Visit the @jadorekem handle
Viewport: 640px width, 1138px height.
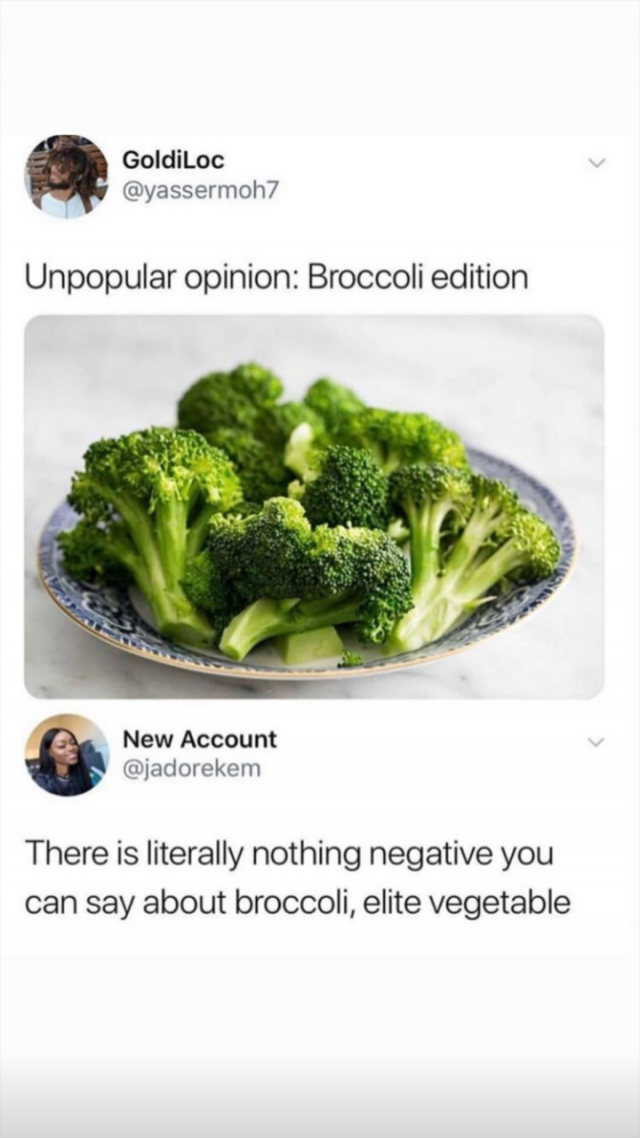191,768
